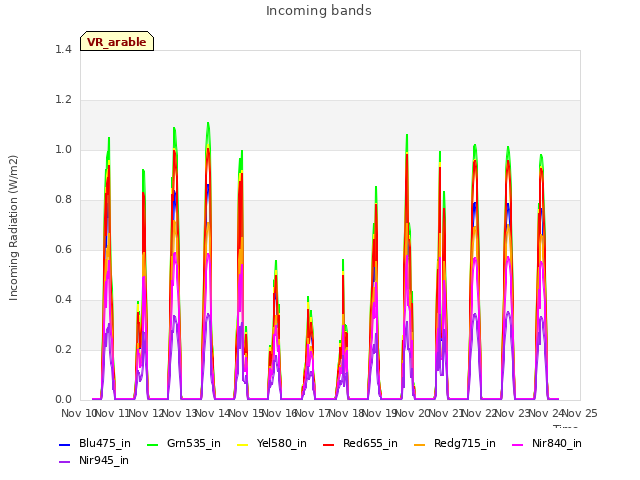Click the 0.0 y-axis tick label
This screenshot has height=480, width=640.
[x=63, y=400]
